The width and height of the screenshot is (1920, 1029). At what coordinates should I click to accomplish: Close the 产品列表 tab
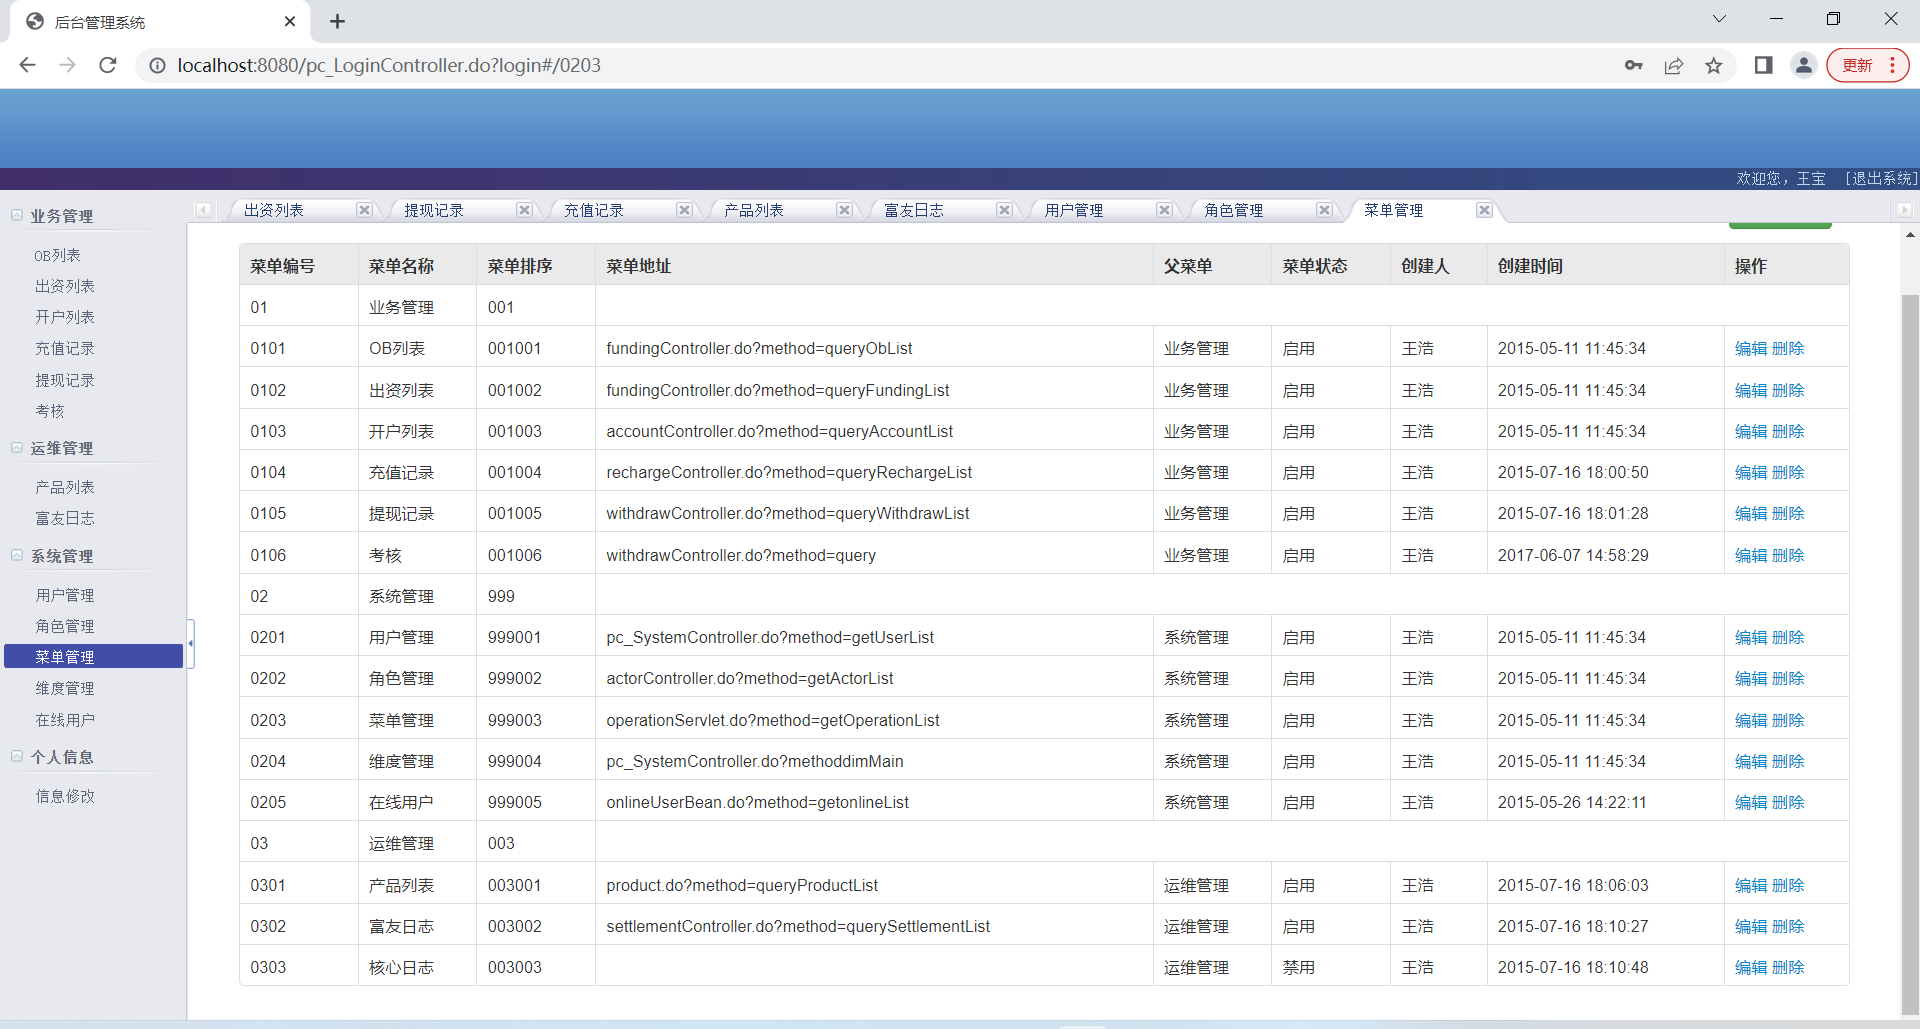844,210
